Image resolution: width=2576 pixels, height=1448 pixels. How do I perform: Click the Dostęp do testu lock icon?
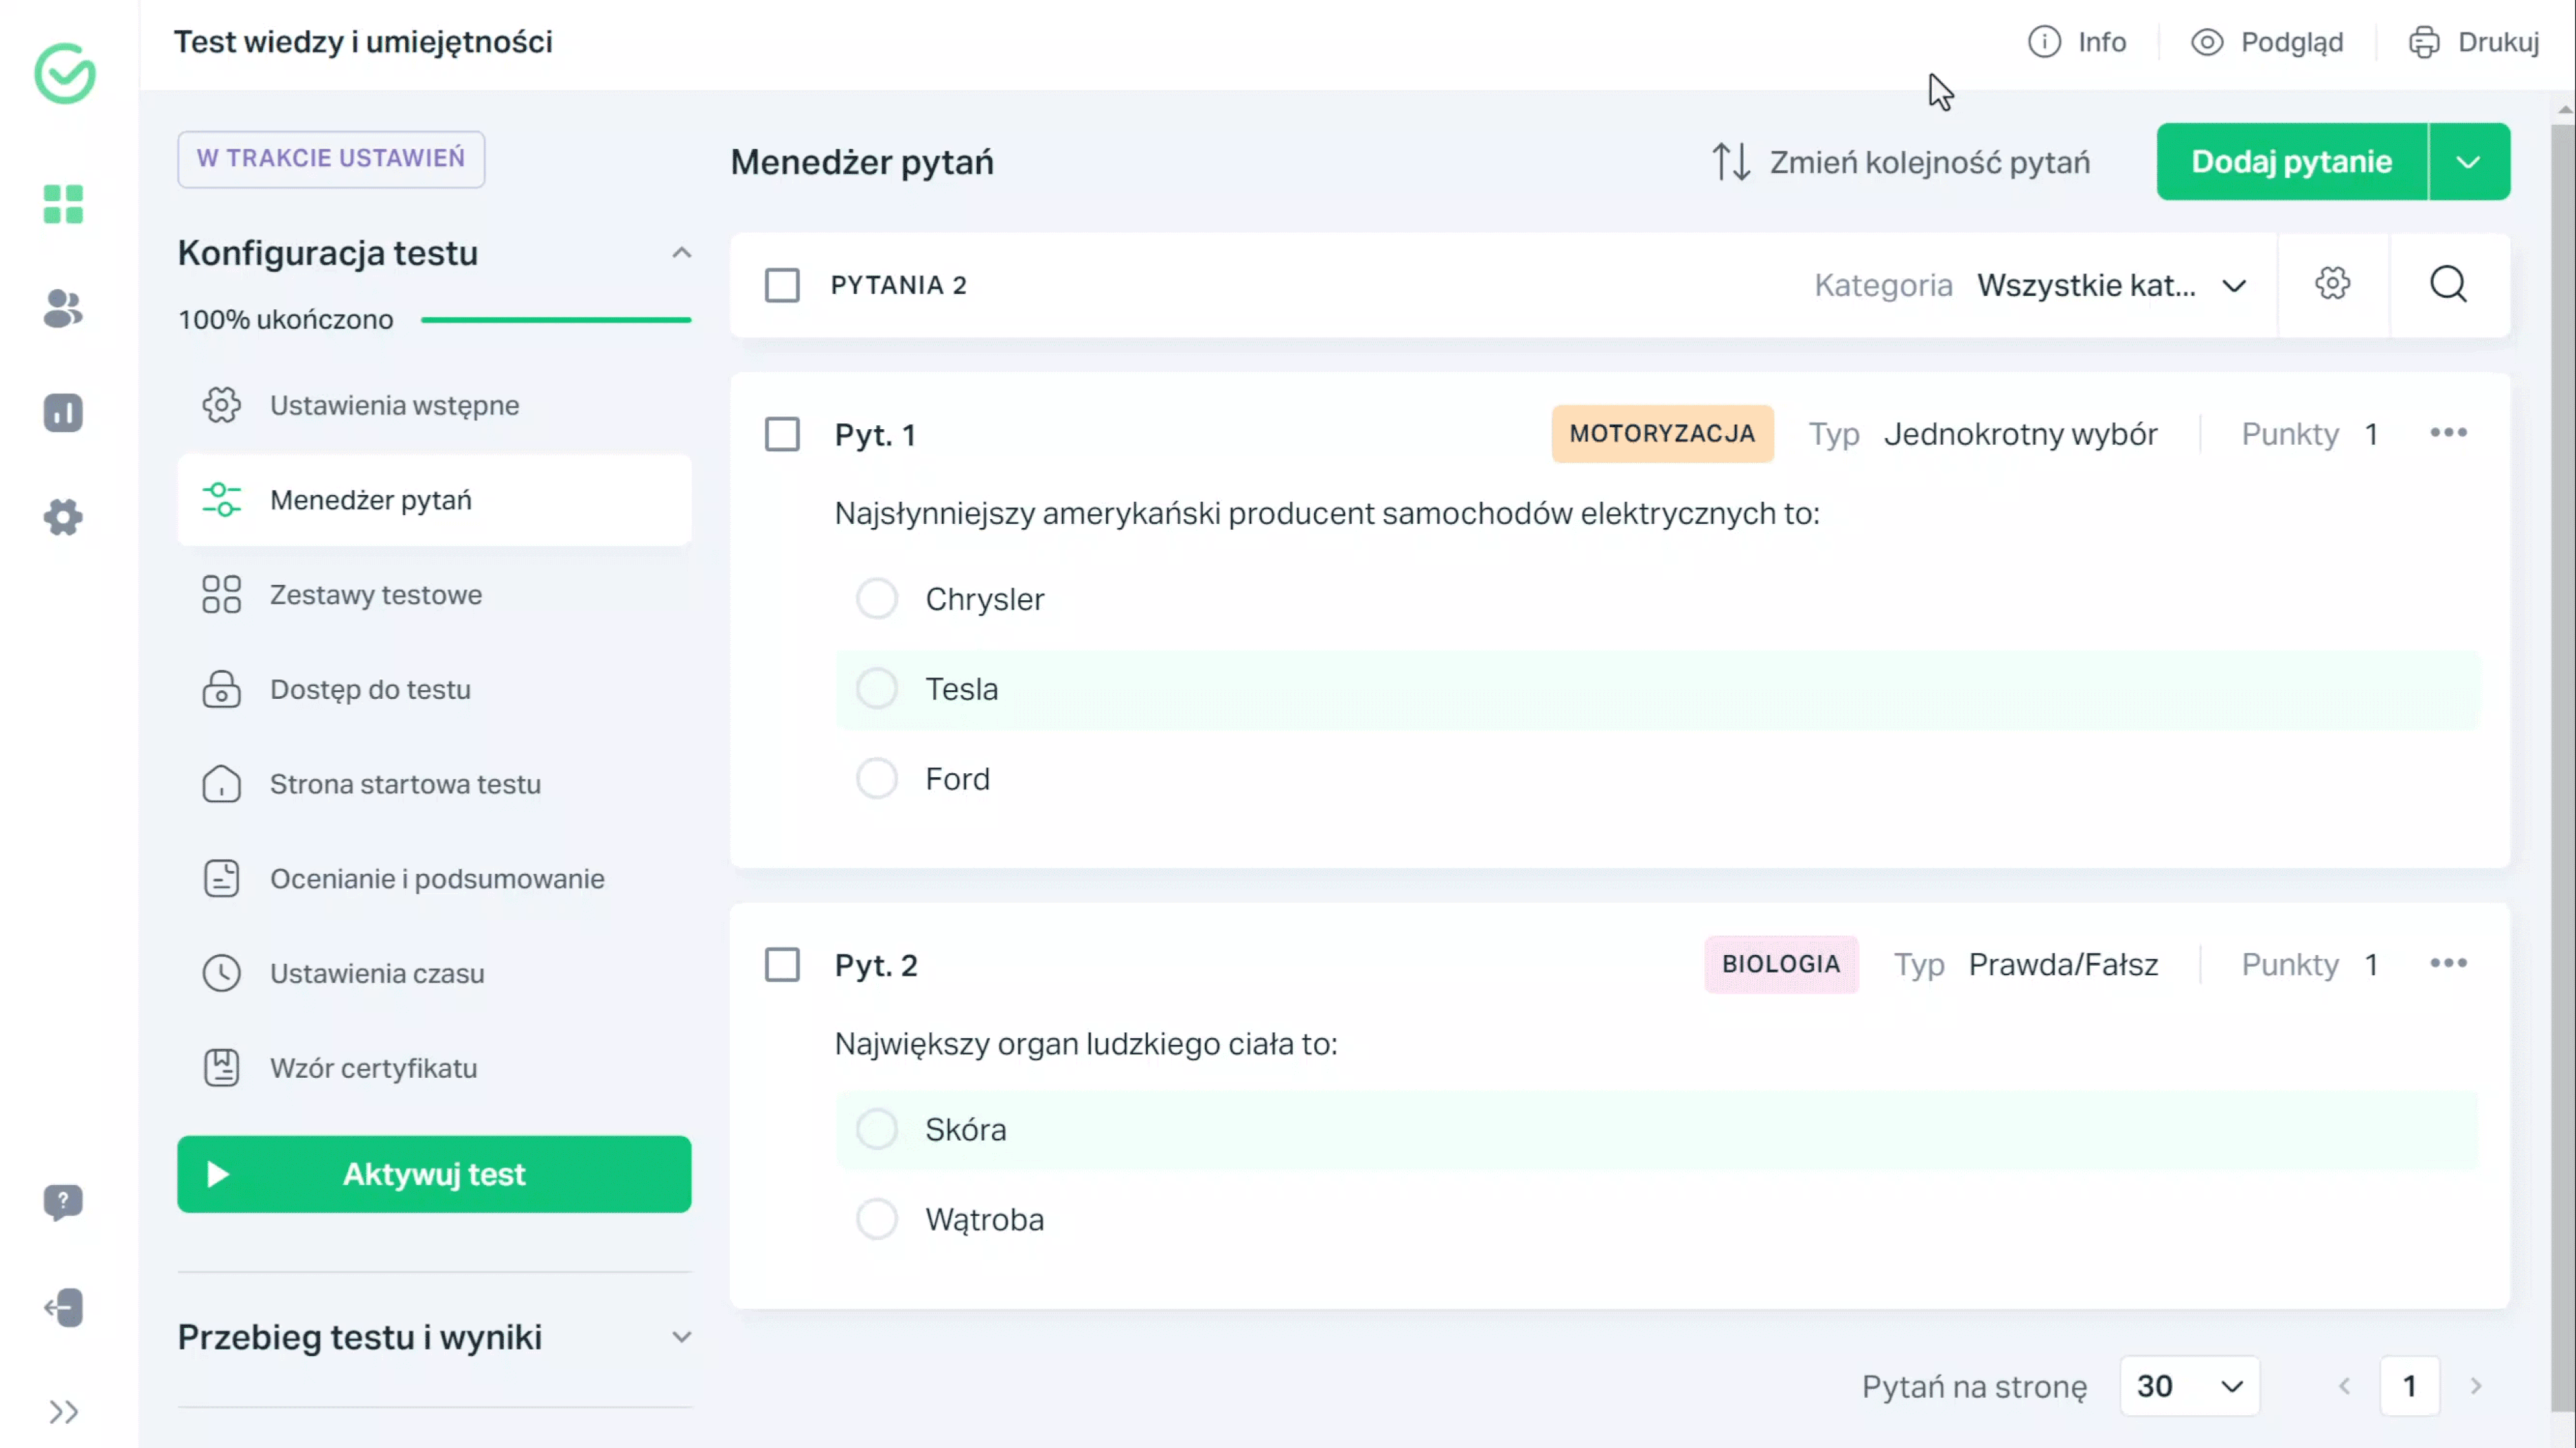(x=219, y=687)
